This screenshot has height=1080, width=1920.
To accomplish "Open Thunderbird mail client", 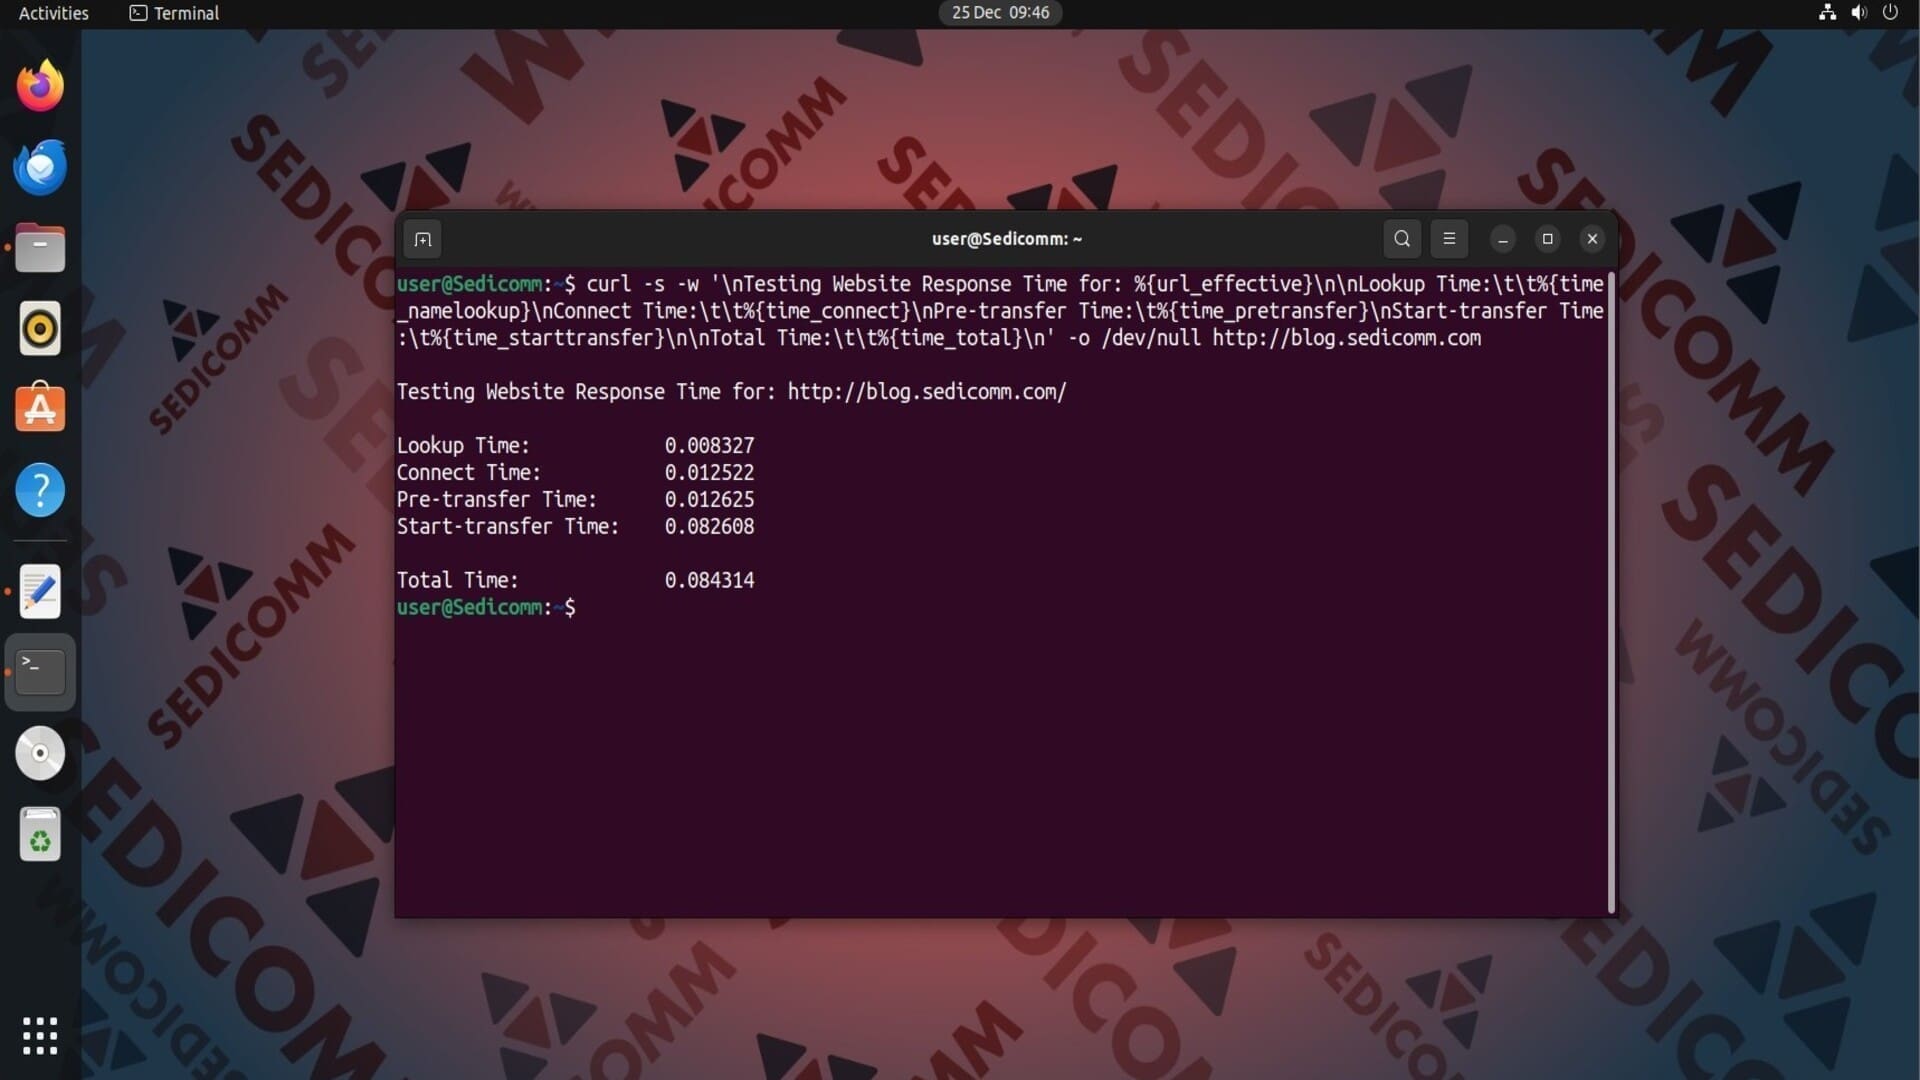I will tap(40, 167).
